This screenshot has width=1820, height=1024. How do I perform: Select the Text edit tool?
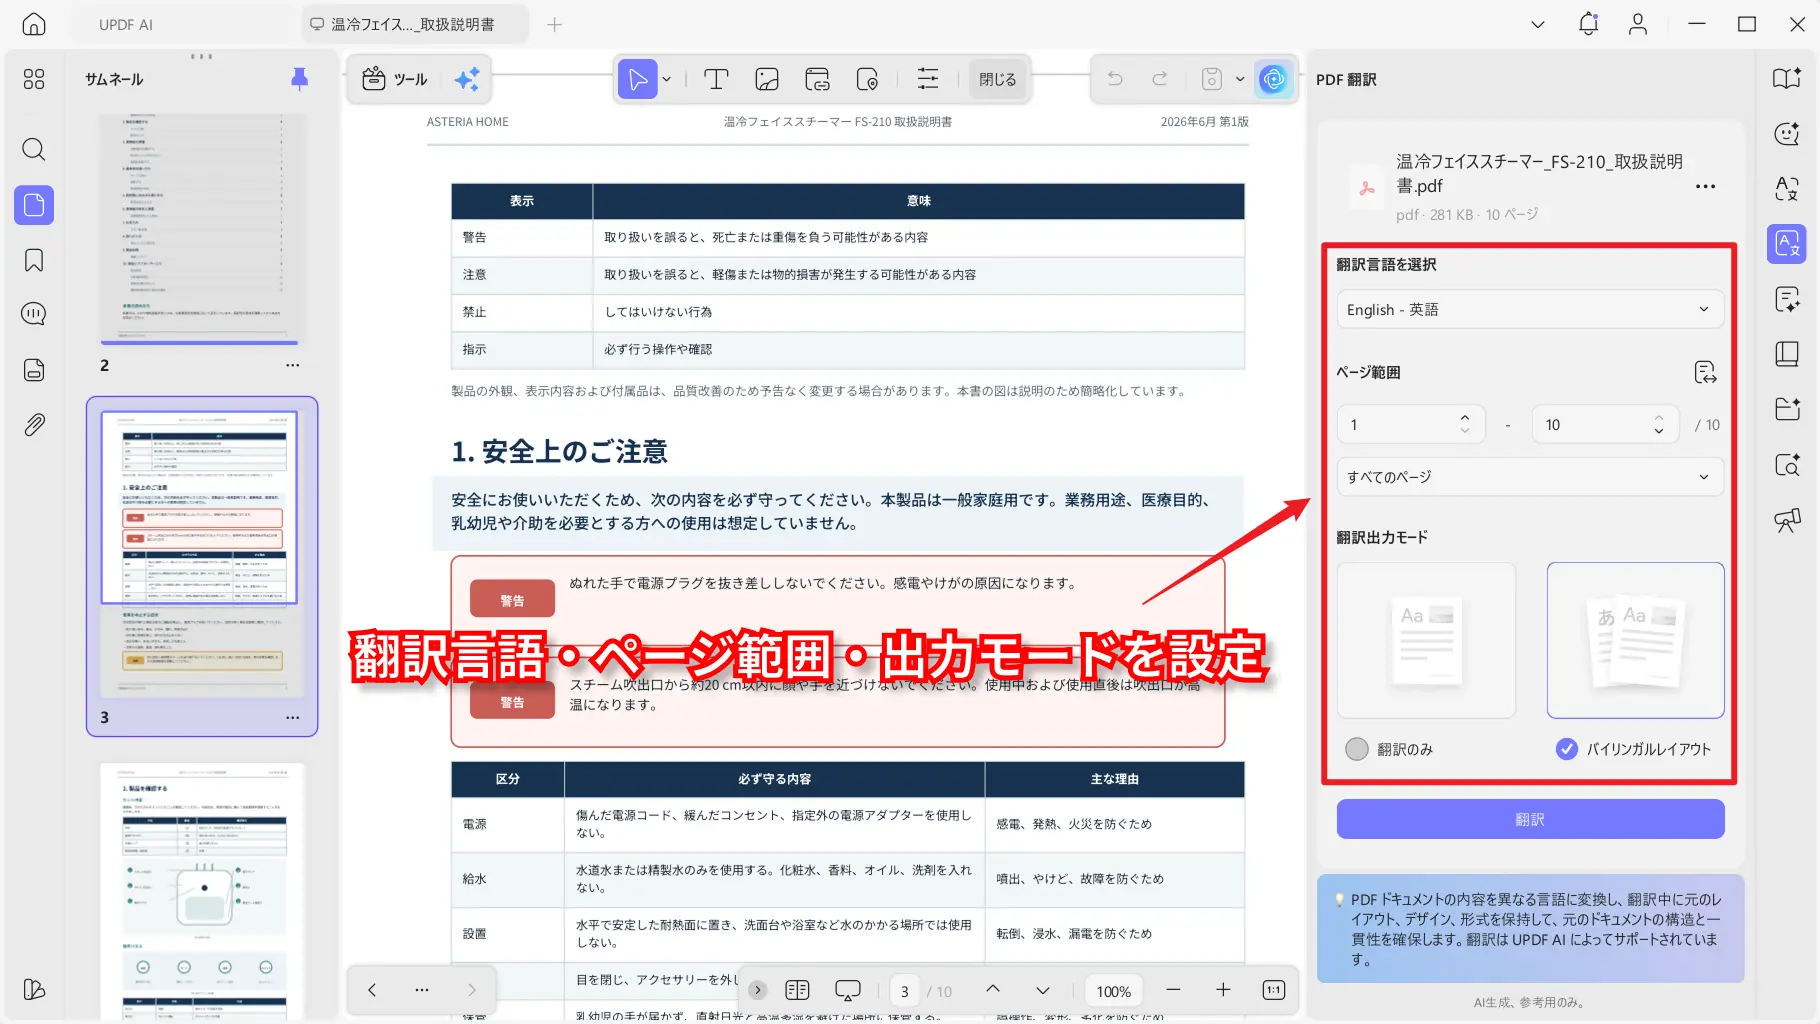[x=716, y=79]
